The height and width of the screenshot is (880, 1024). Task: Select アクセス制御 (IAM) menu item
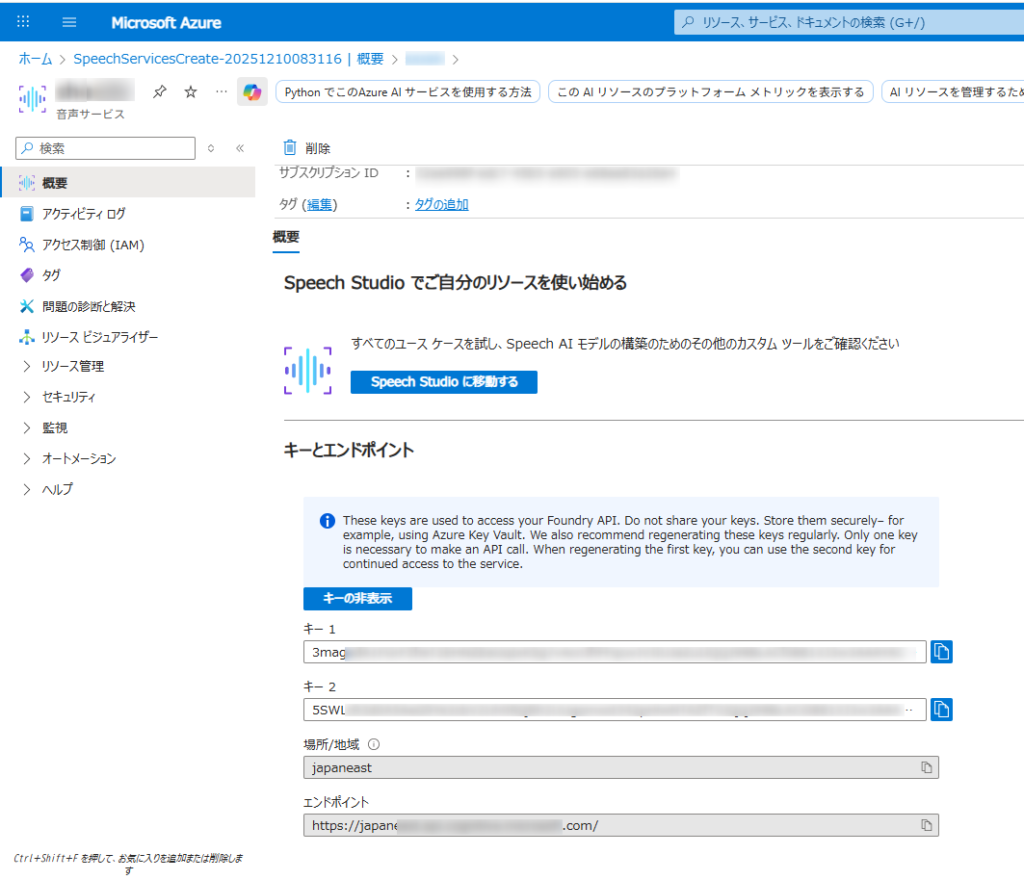(x=93, y=245)
